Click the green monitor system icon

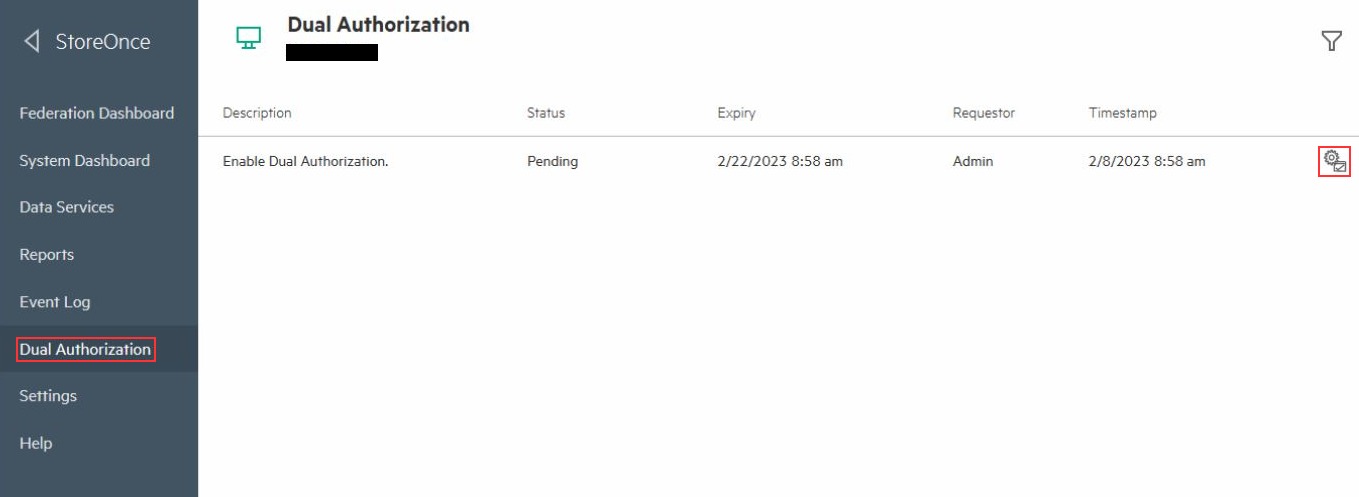click(x=248, y=38)
